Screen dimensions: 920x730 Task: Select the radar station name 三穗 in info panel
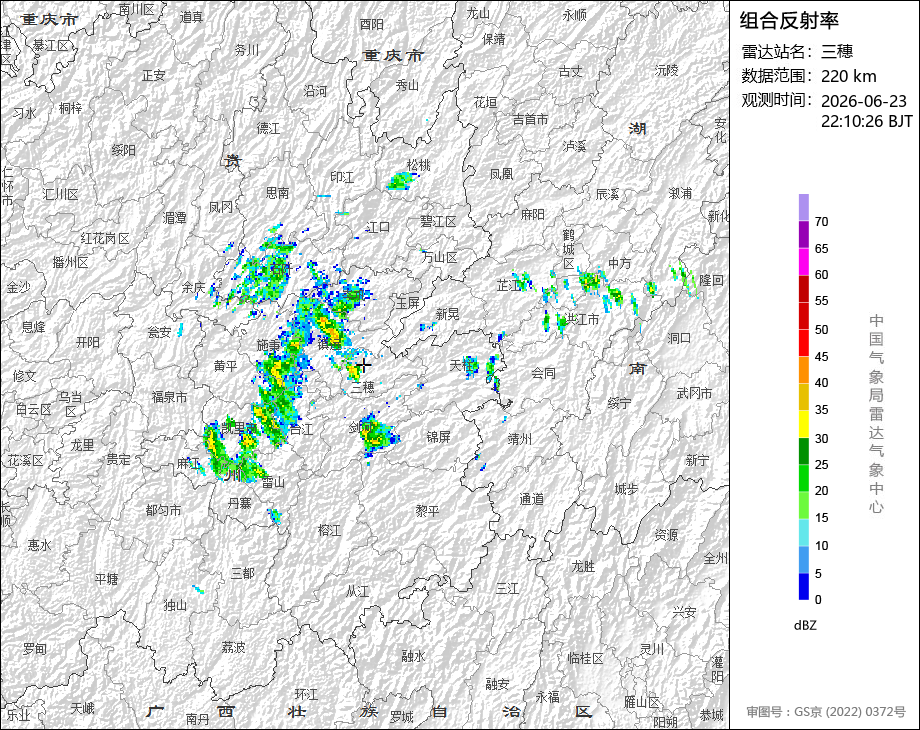coord(837,52)
